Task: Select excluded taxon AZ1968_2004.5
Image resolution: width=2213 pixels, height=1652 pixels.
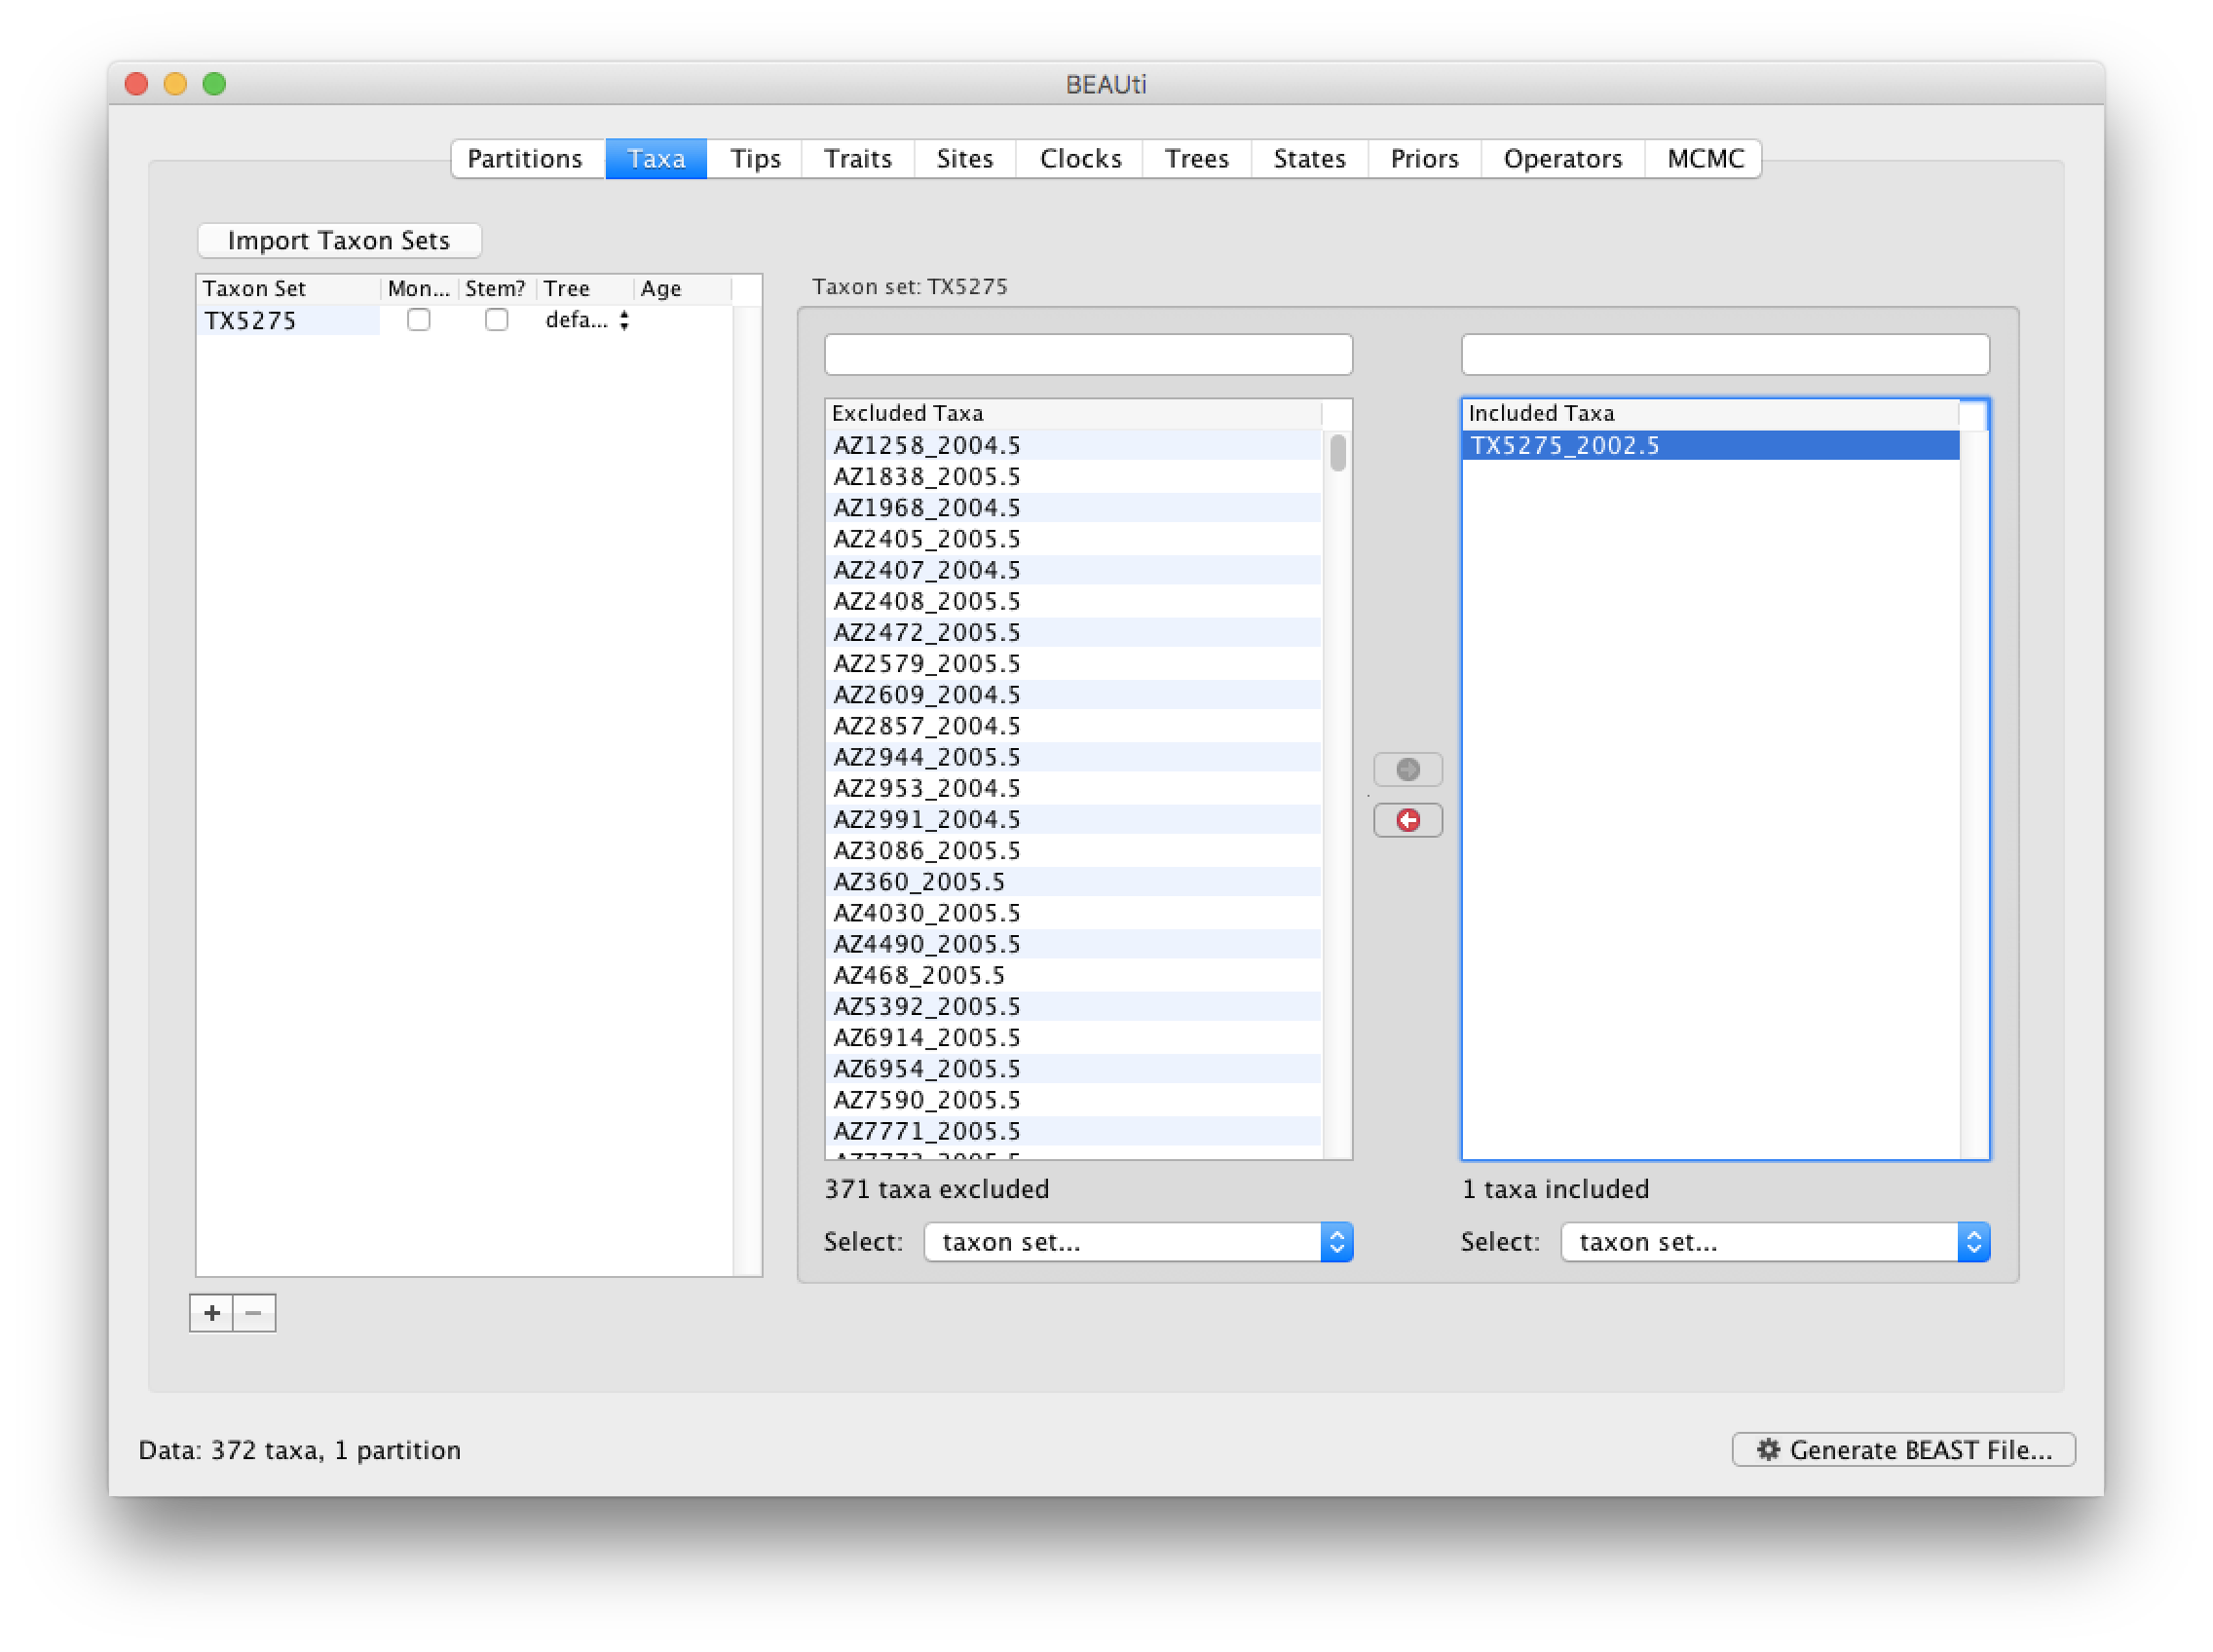Action: tap(1074, 507)
